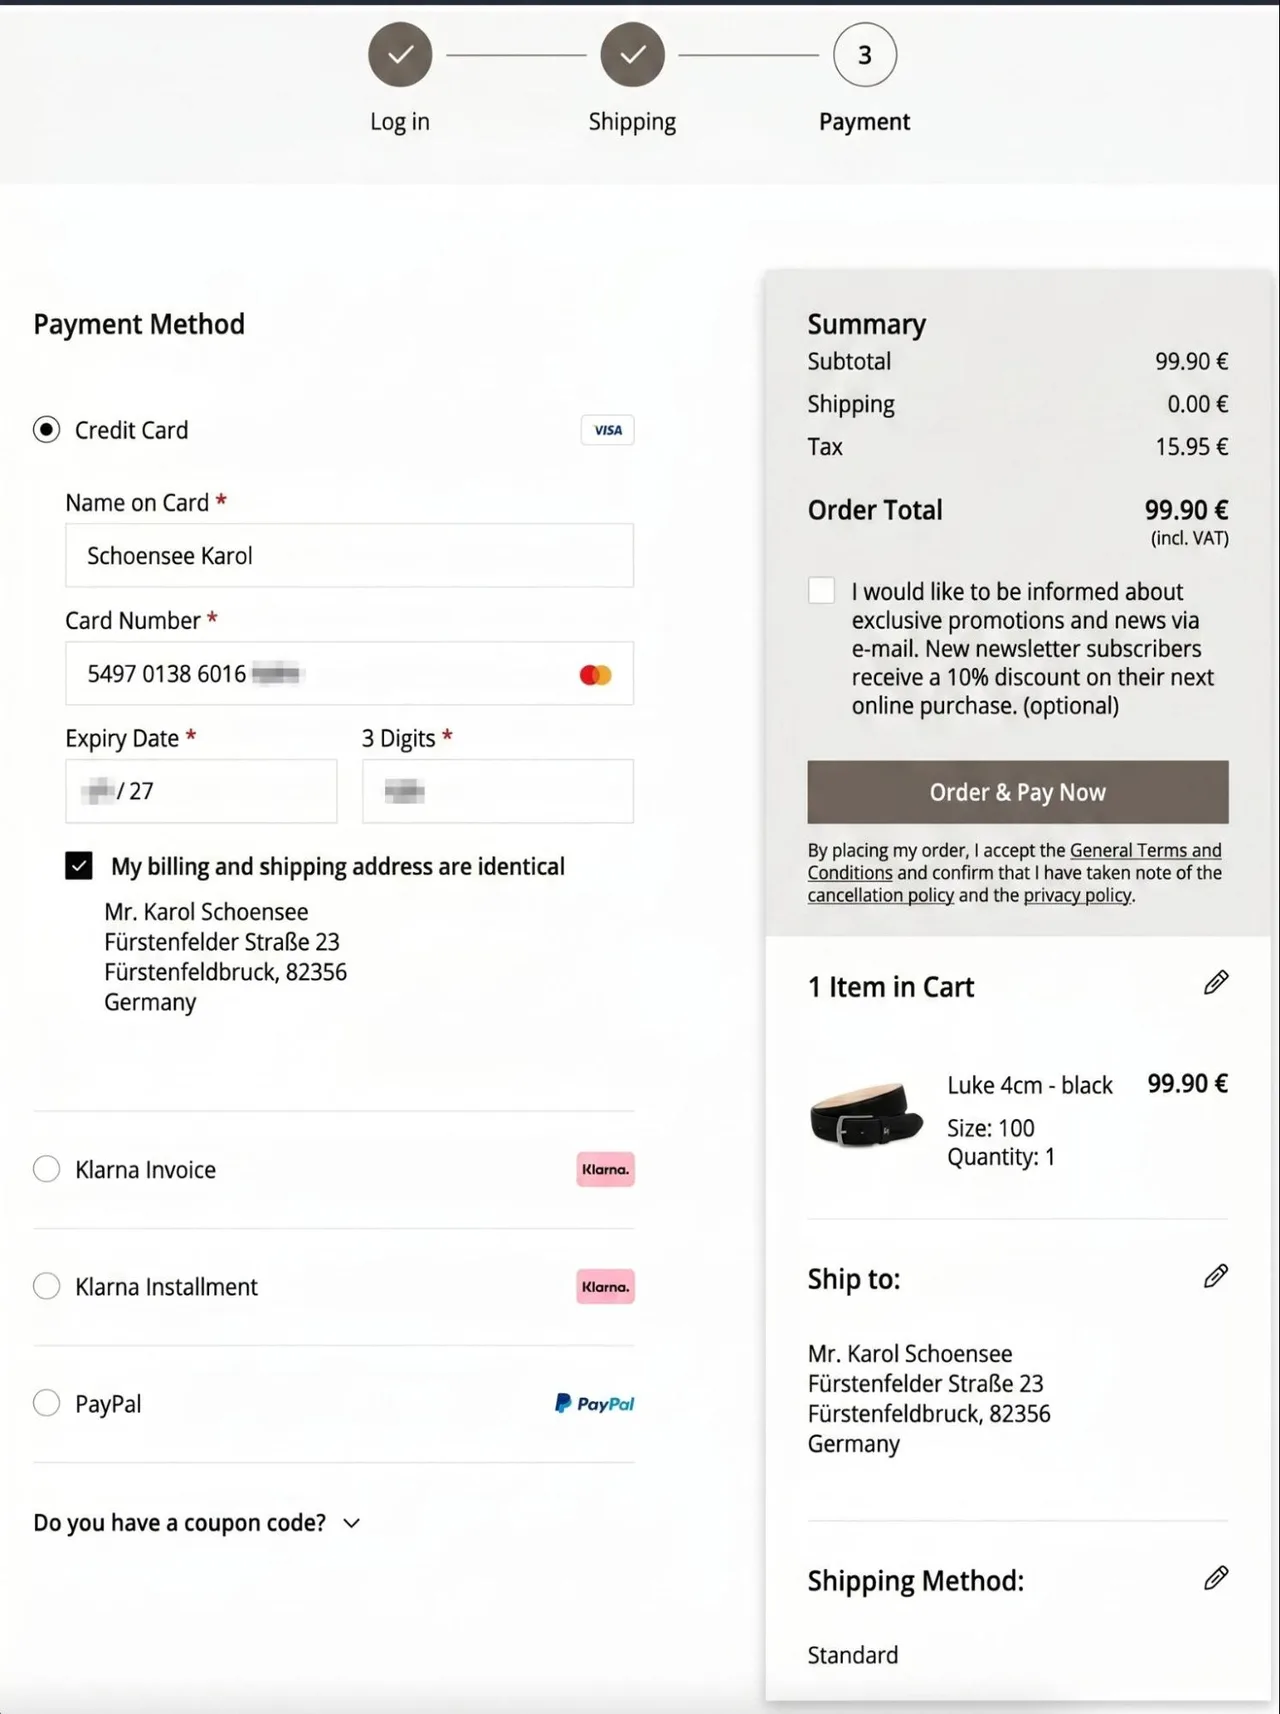Click the Order & Pay Now button
This screenshot has height=1714, width=1280.
pos(1018,792)
